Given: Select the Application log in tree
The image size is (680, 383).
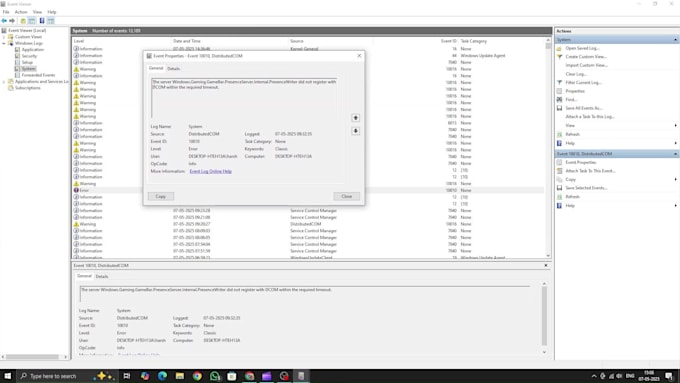Looking at the screenshot, I should pos(33,49).
